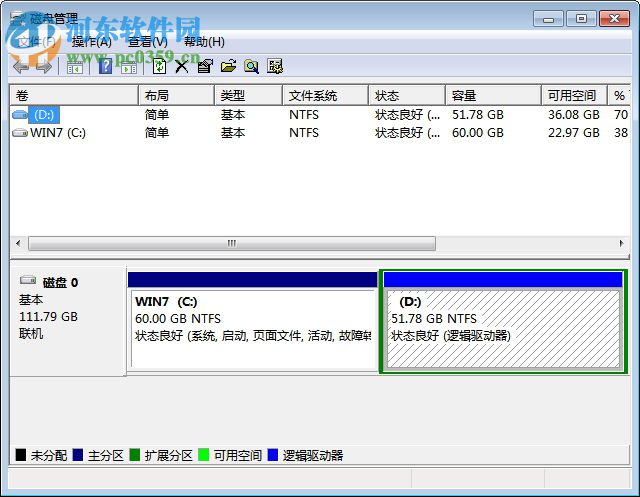Toggle the action pane toolbar icon
The height and width of the screenshot is (497, 640).
129,67
